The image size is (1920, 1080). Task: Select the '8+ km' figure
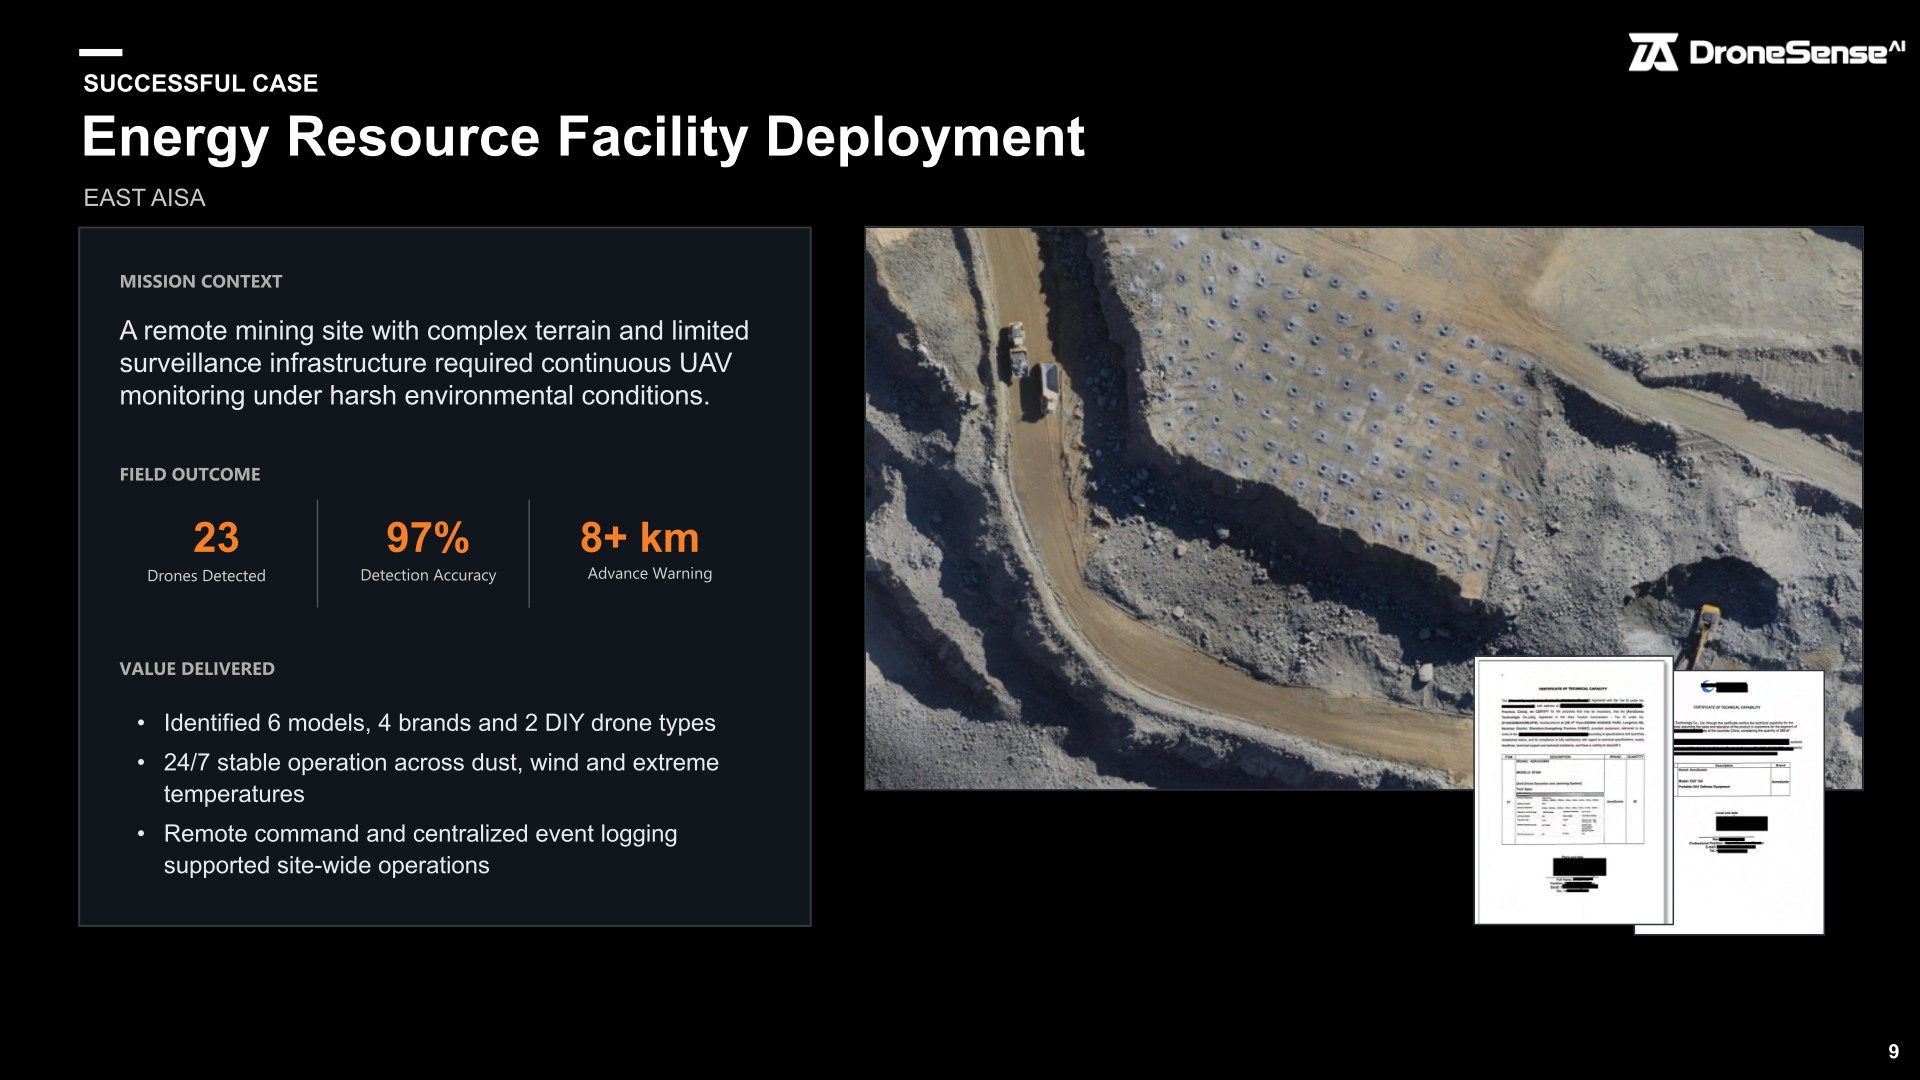pos(640,538)
